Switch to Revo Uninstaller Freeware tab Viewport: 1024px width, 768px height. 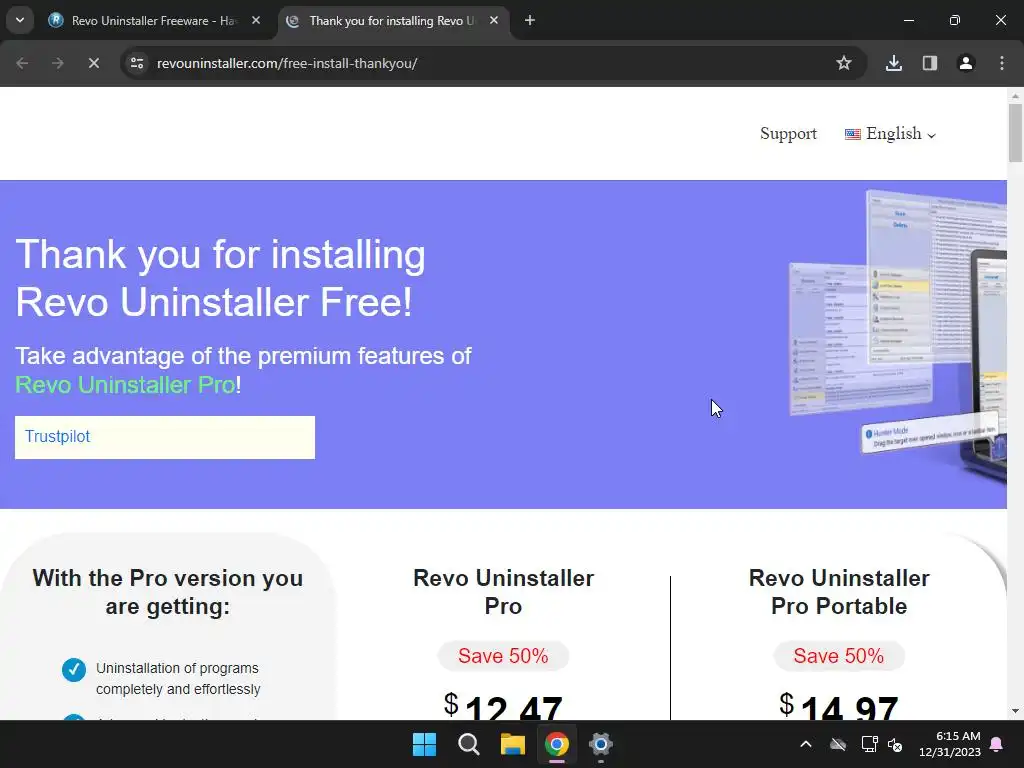pos(154,21)
